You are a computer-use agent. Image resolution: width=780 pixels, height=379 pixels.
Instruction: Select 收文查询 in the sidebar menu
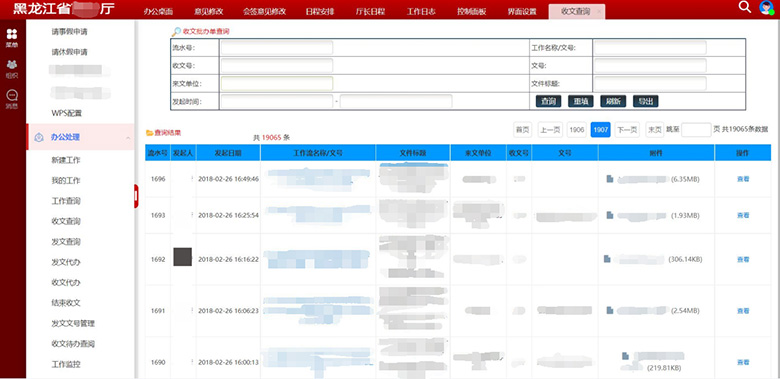pos(66,221)
